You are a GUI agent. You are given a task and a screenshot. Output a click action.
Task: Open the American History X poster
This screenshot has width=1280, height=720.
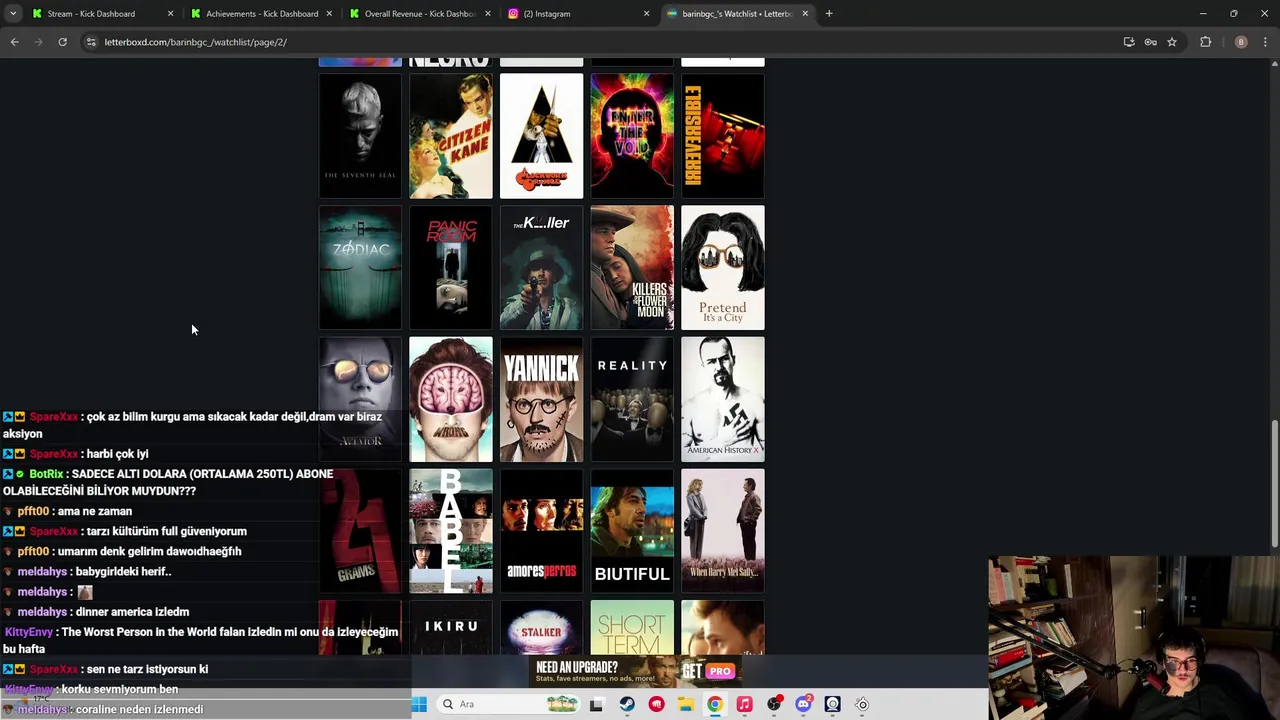click(x=722, y=400)
